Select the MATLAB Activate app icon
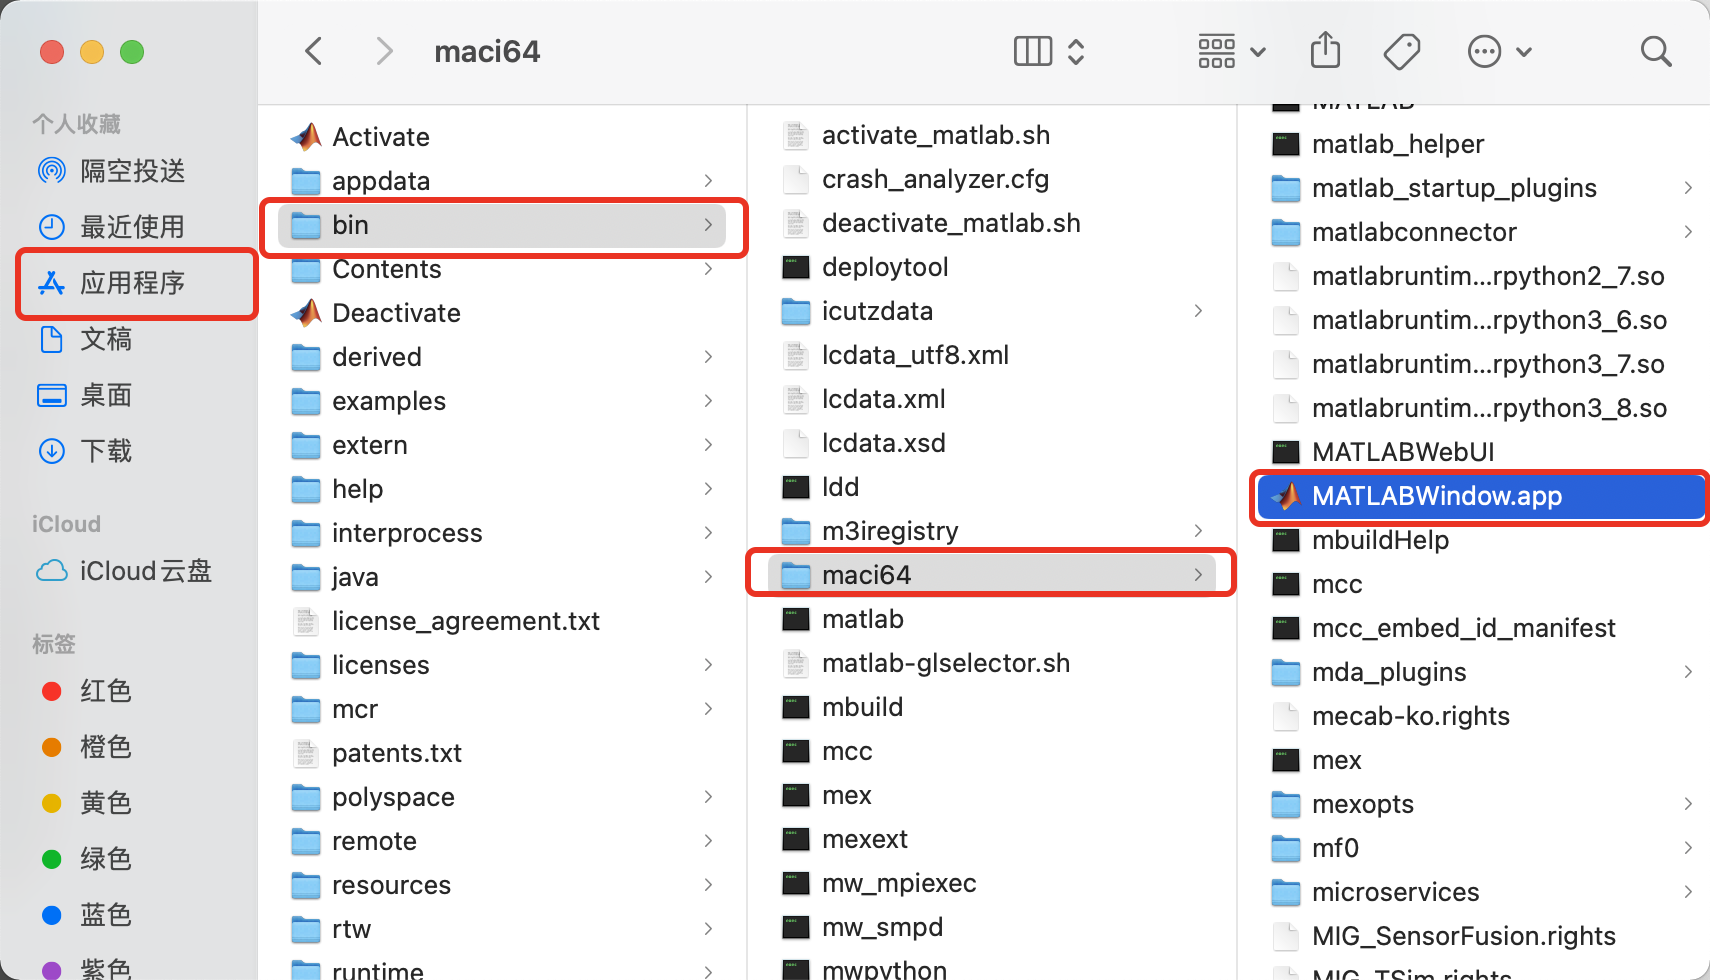The height and width of the screenshot is (980, 1710). coord(306,137)
